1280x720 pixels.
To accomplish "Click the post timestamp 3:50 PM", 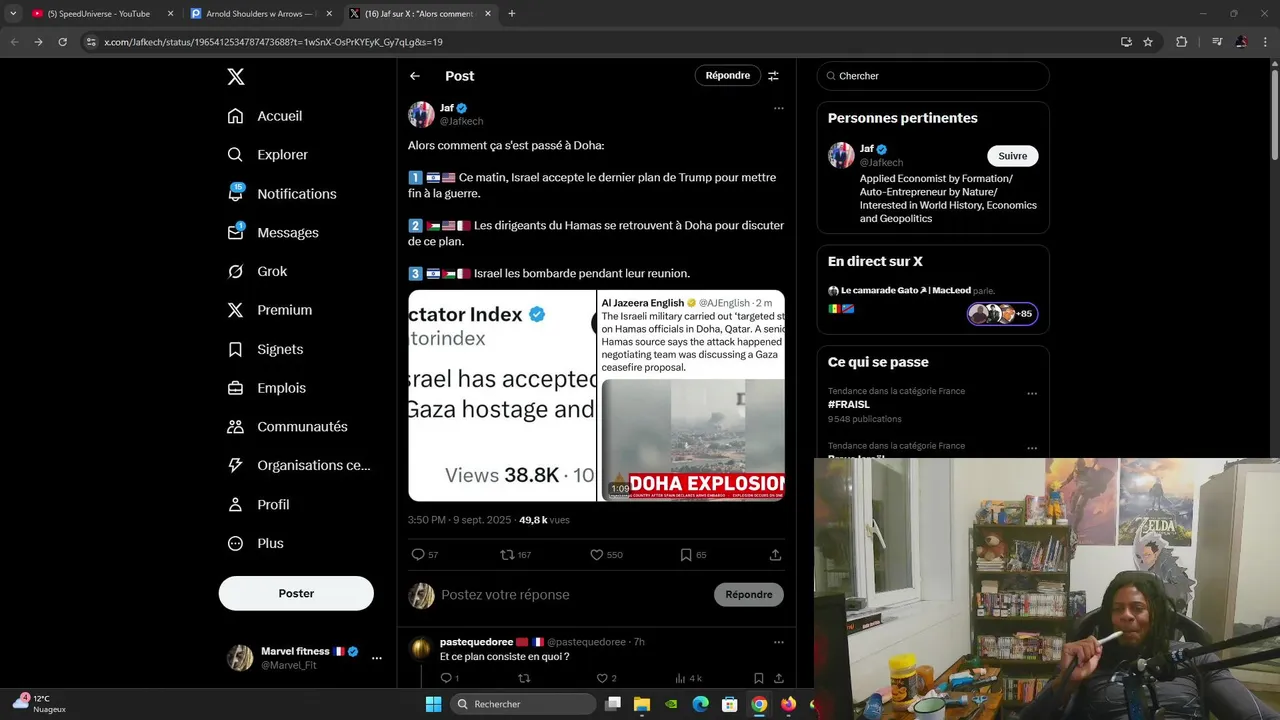I will pos(459,520).
